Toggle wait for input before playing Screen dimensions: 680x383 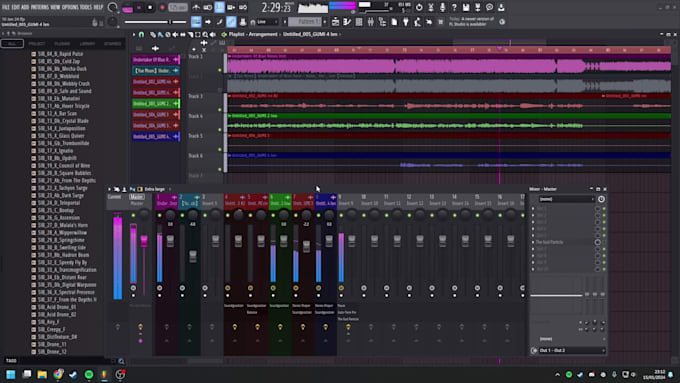(x=208, y=7)
